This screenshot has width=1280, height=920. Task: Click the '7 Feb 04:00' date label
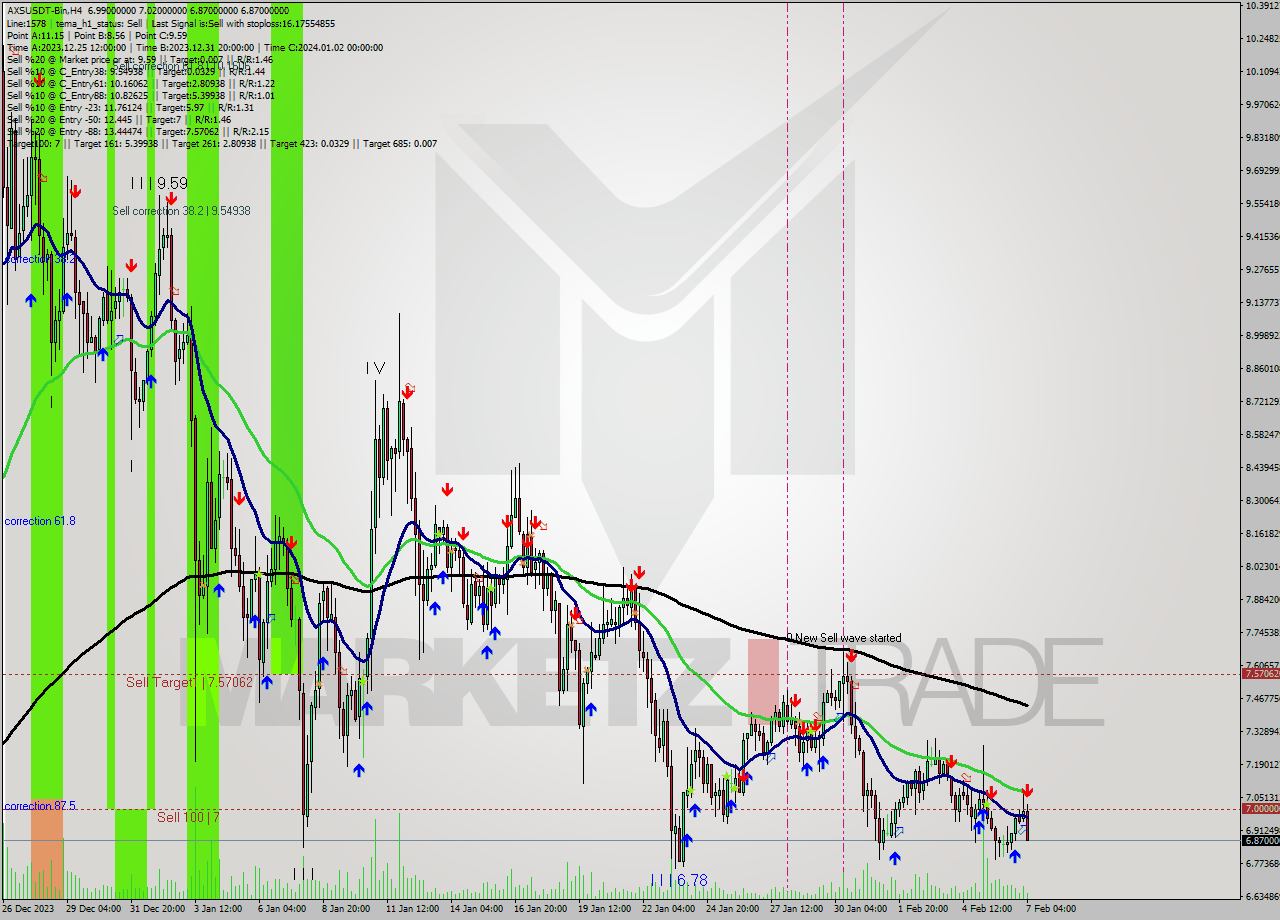(x=1051, y=909)
